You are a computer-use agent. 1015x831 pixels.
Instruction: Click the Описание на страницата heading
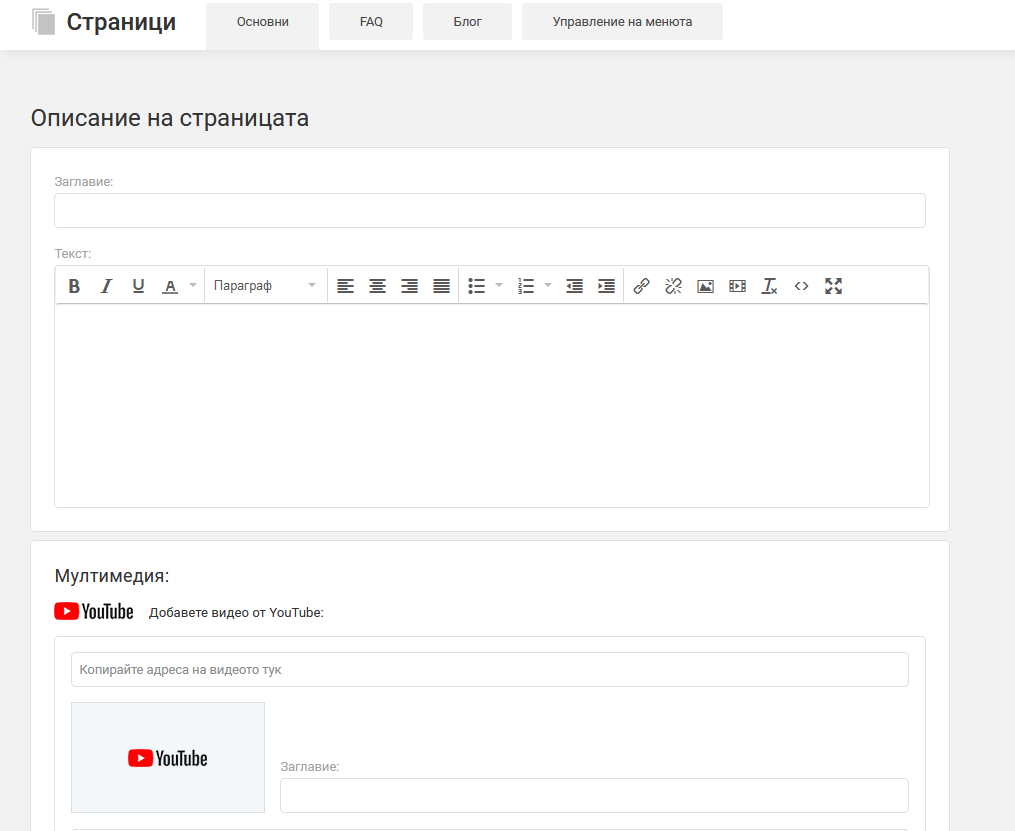point(170,118)
